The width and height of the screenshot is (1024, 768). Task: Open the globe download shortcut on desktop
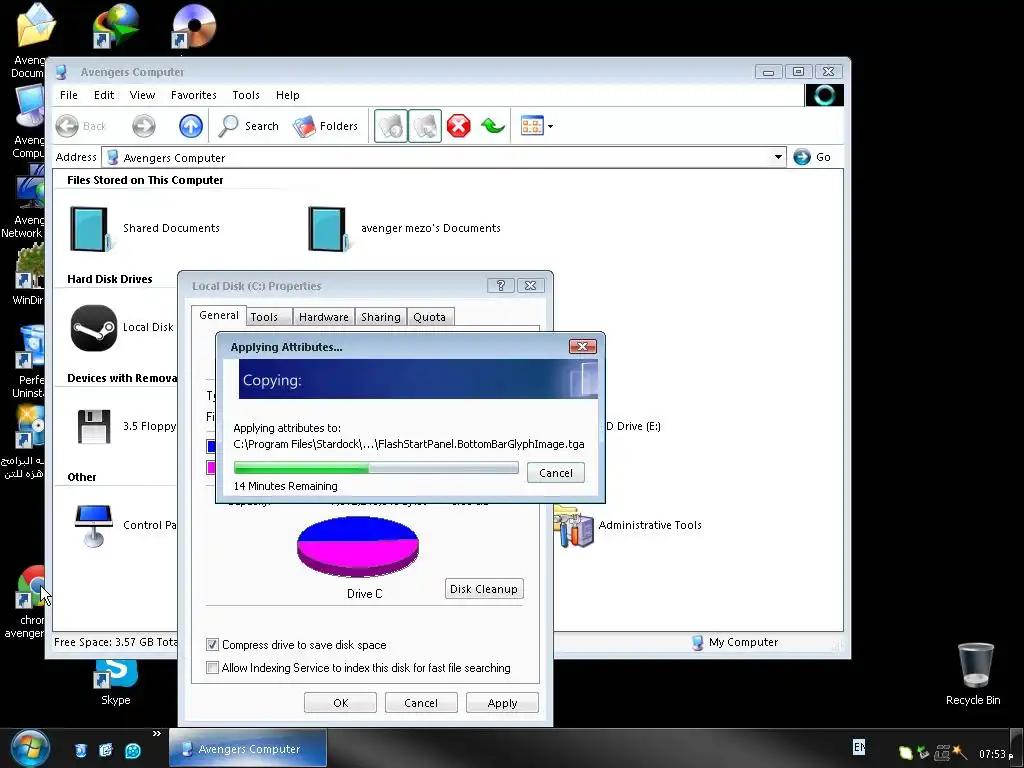116,26
